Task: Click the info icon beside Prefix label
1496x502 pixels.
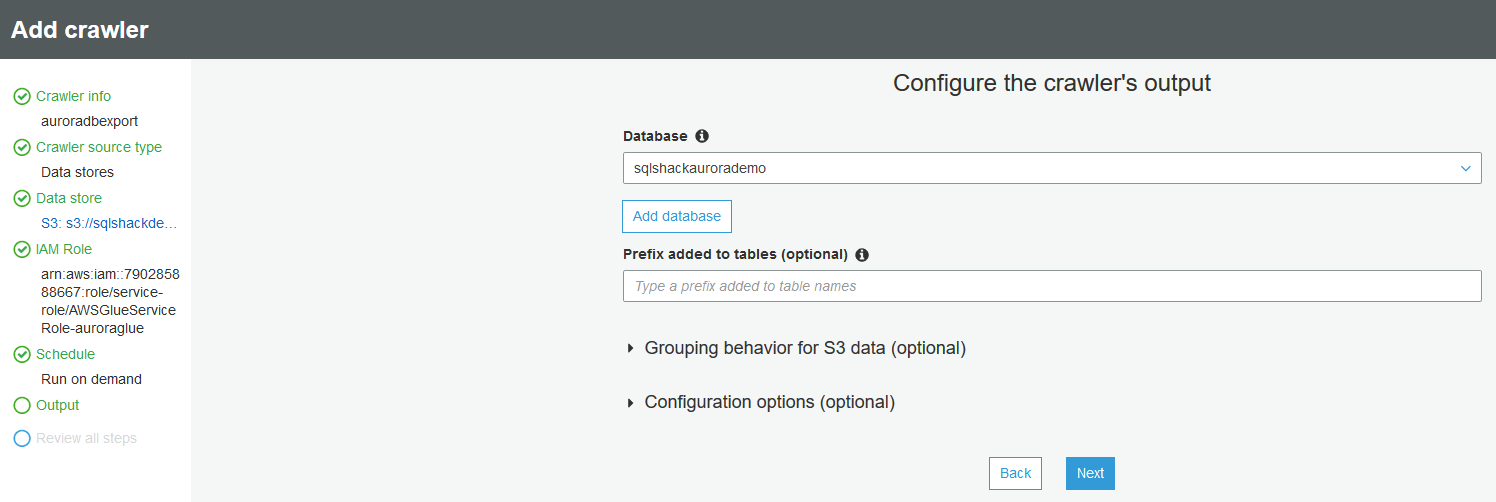Action: click(862, 254)
